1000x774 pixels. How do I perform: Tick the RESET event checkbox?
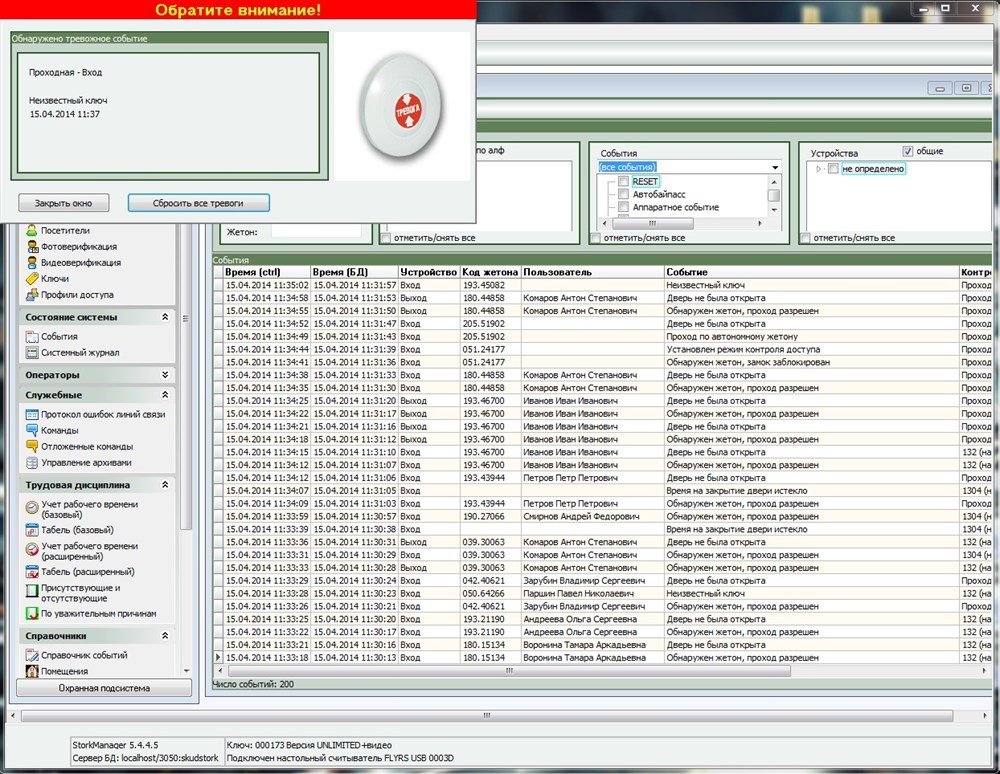[623, 182]
